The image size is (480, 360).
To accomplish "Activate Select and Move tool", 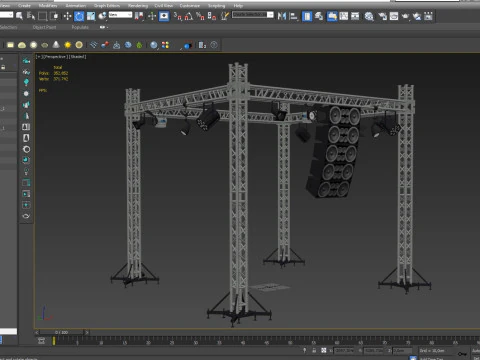I will tap(67, 16).
